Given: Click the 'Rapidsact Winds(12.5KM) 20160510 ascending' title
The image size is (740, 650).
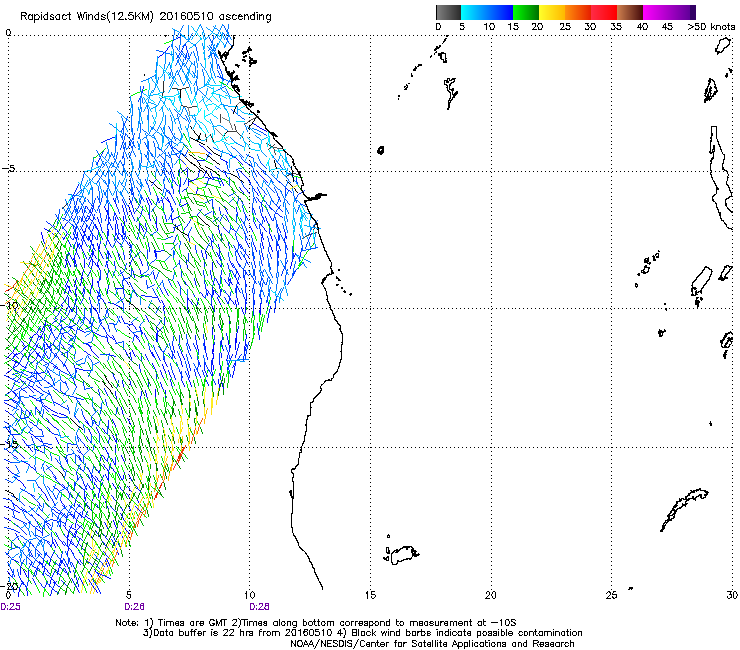Looking at the screenshot, I should click(x=146, y=17).
